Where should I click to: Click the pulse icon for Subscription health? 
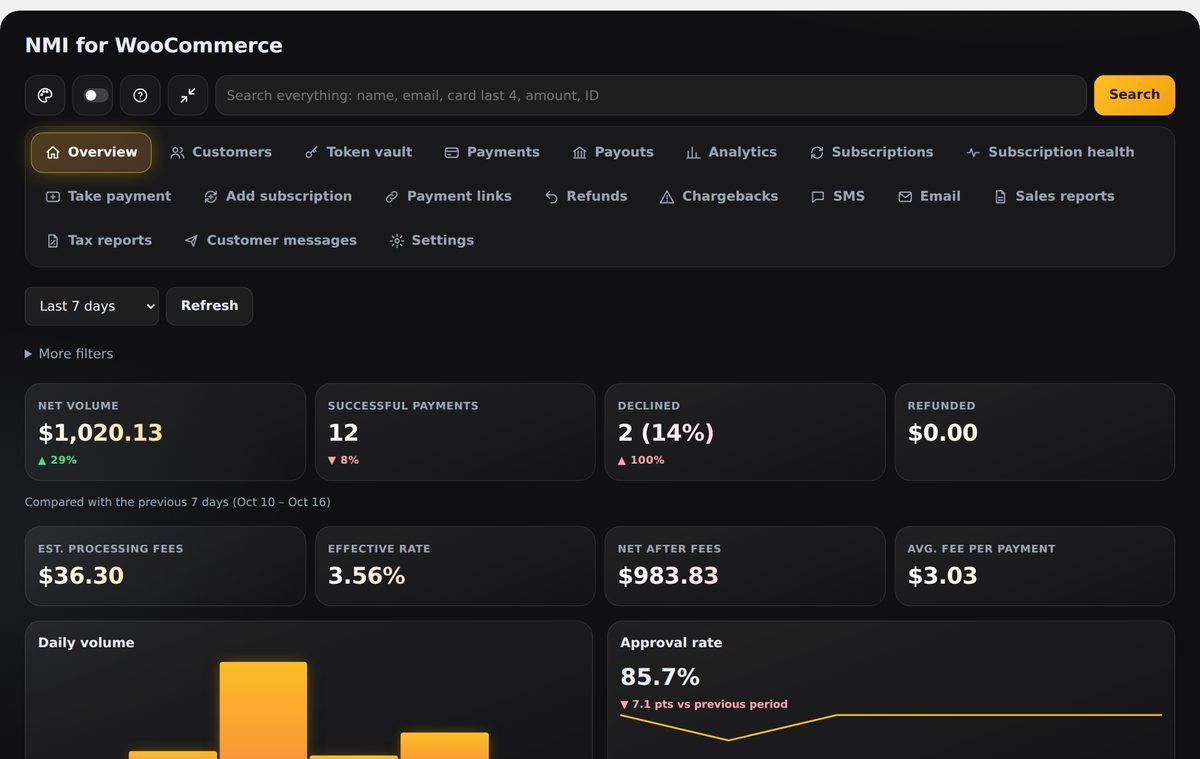pos(973,153)
